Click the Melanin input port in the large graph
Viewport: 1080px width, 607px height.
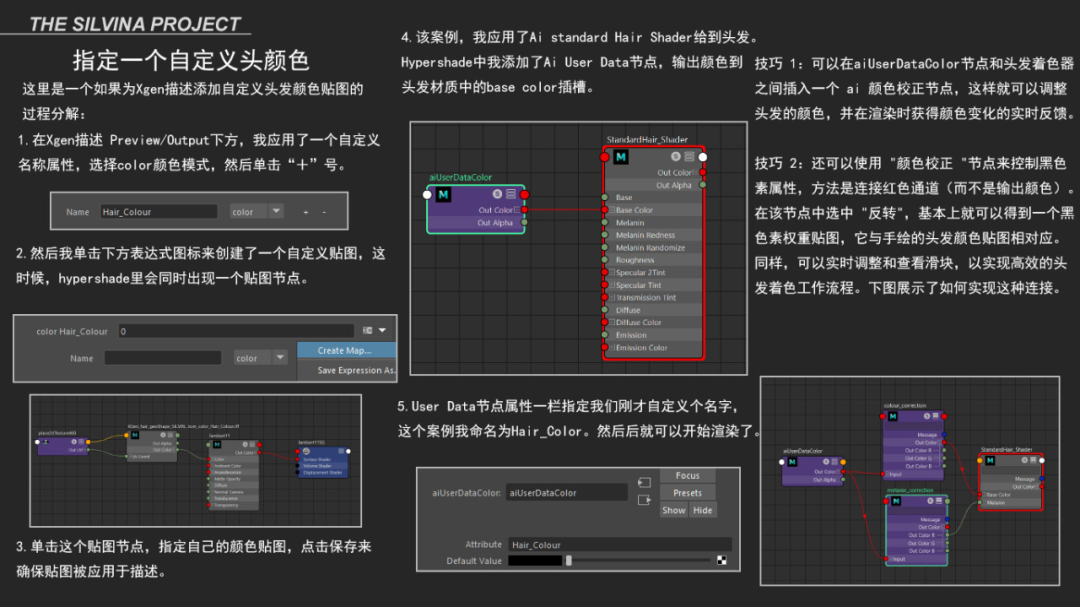(x=605, y=223)
